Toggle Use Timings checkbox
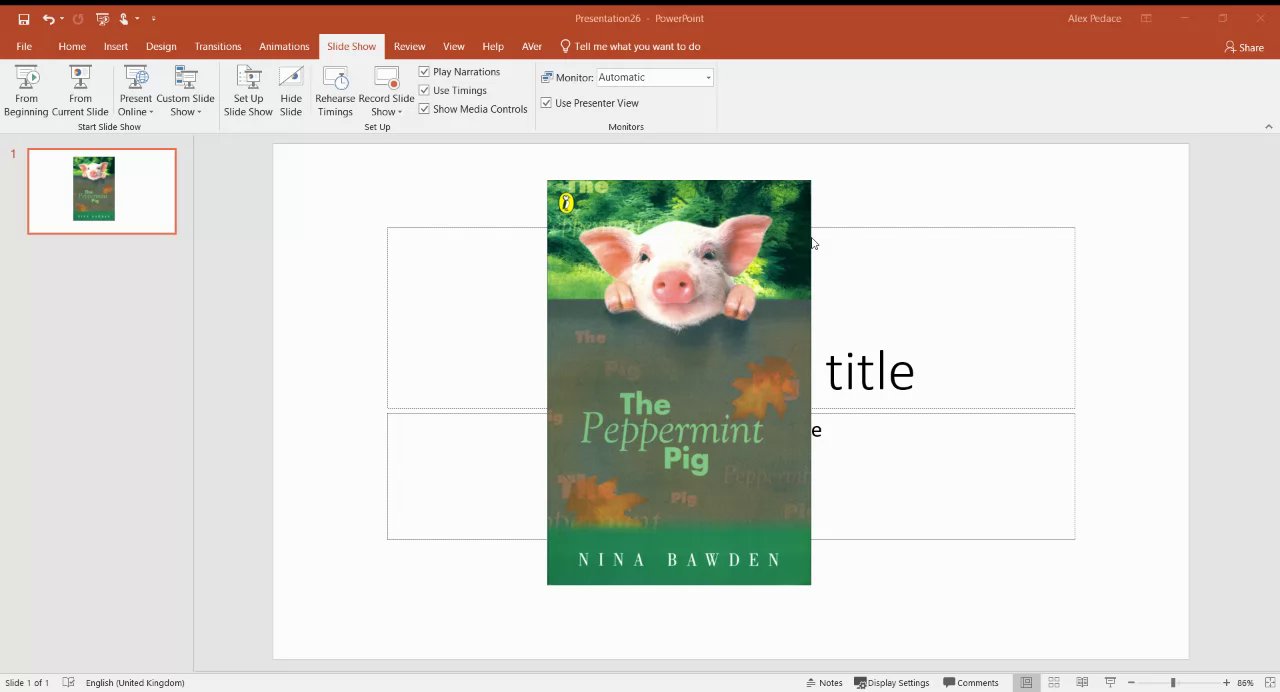Viewport: 1280px width, 692px height. pos(424,90)
